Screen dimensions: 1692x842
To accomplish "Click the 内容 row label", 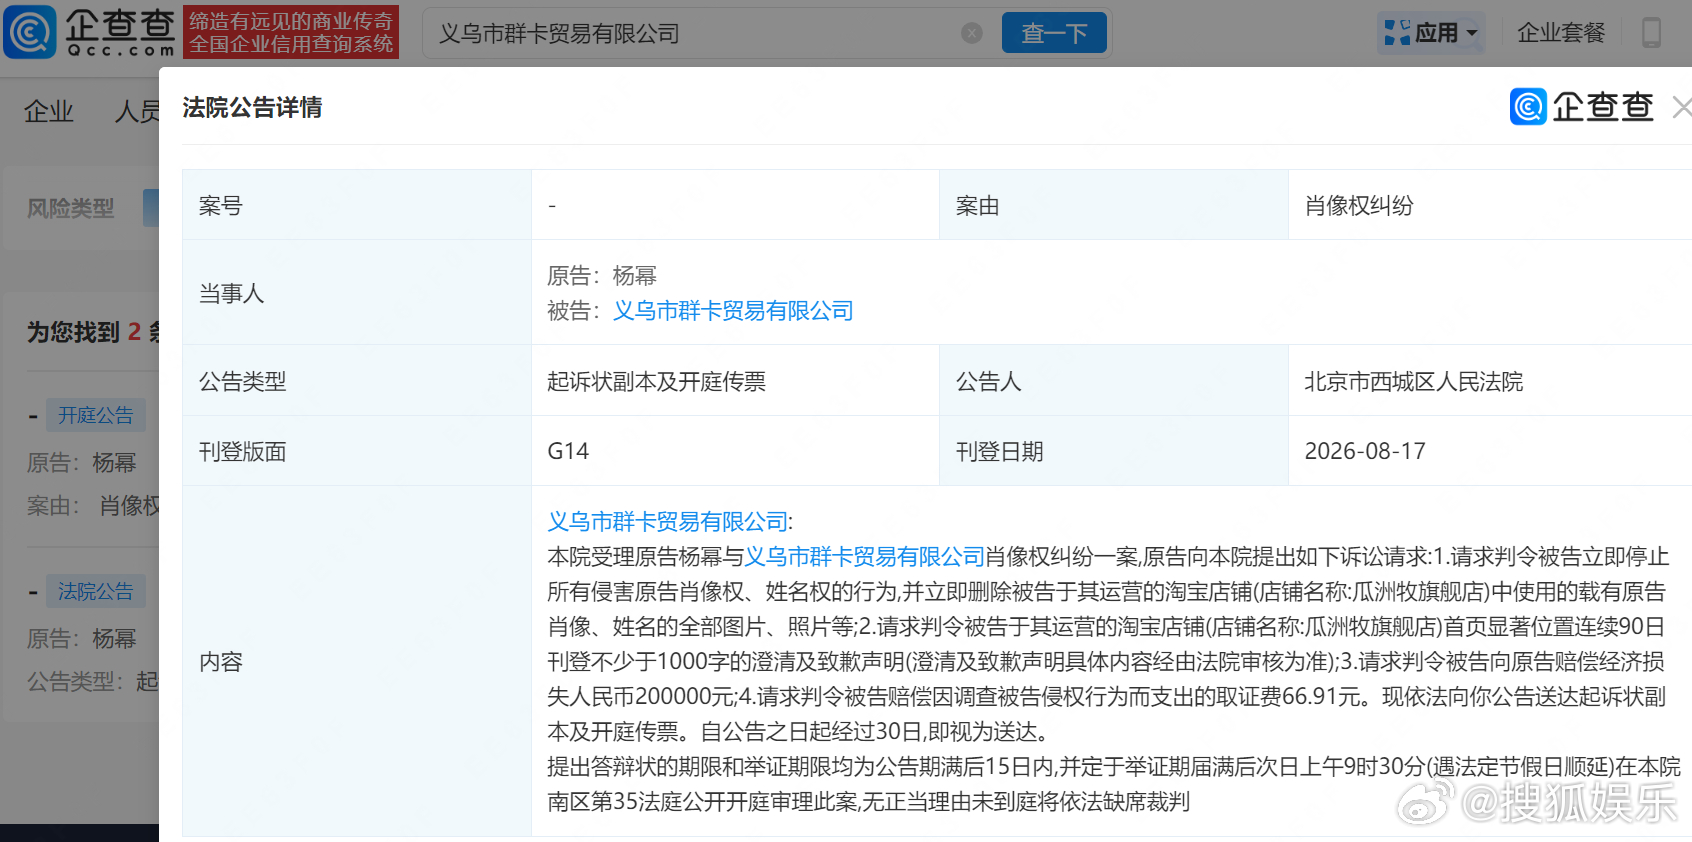I will click(x=221, y=661).
